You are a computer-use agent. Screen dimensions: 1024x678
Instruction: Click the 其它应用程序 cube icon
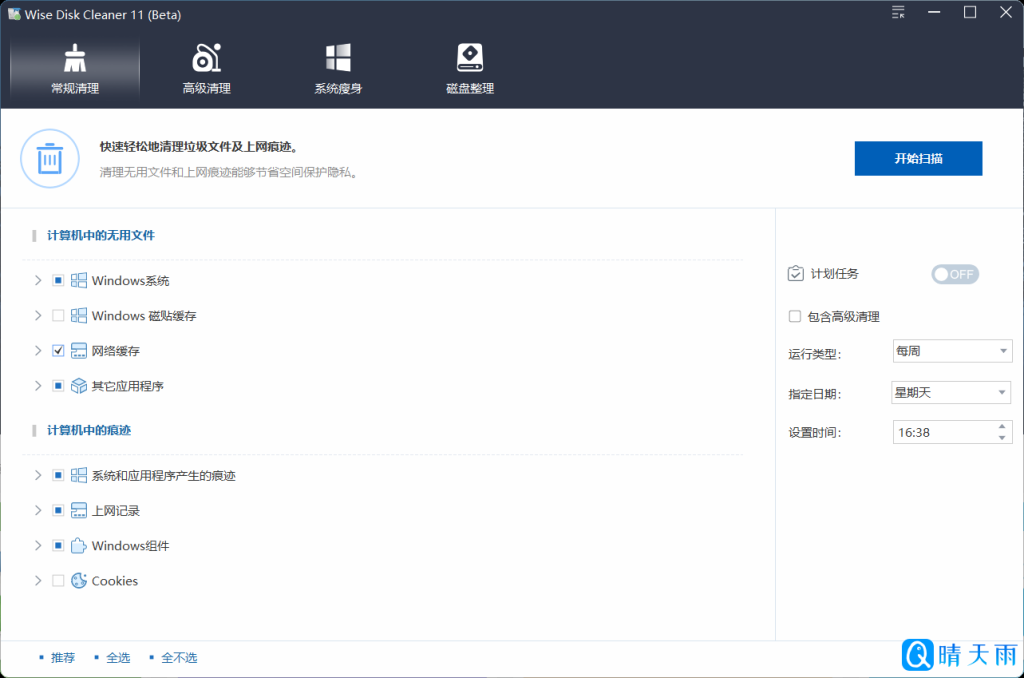pos(79,386)
